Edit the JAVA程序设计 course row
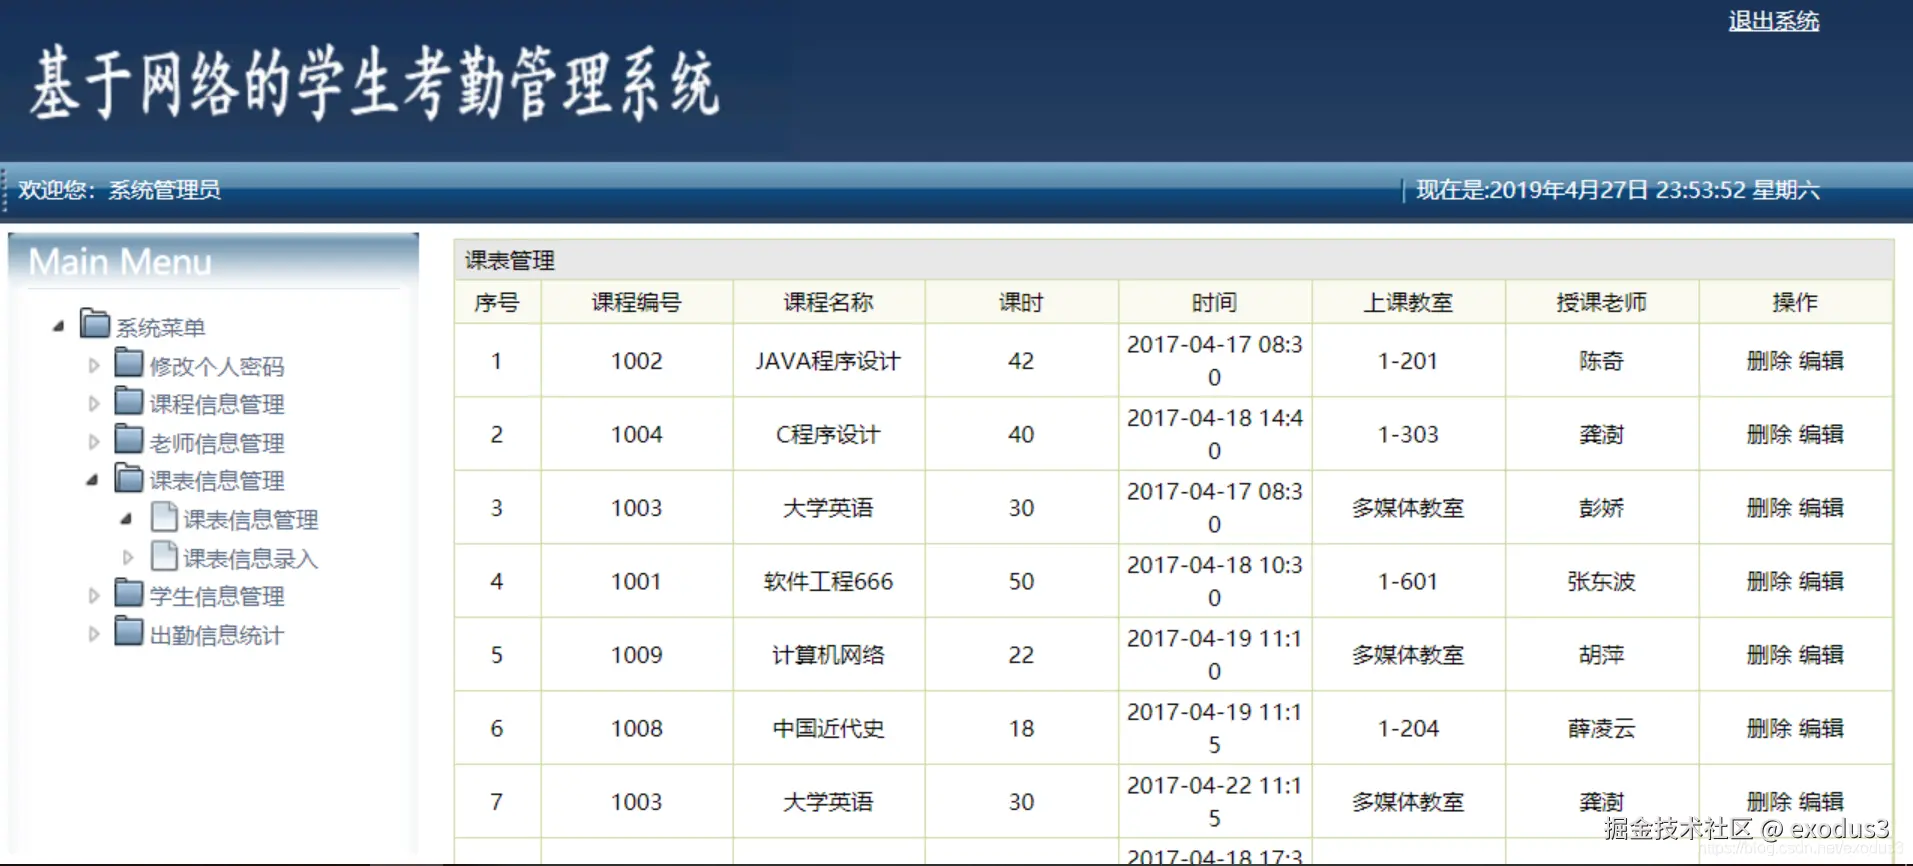Screen dimensions: 1913x866 (1821, 361)
